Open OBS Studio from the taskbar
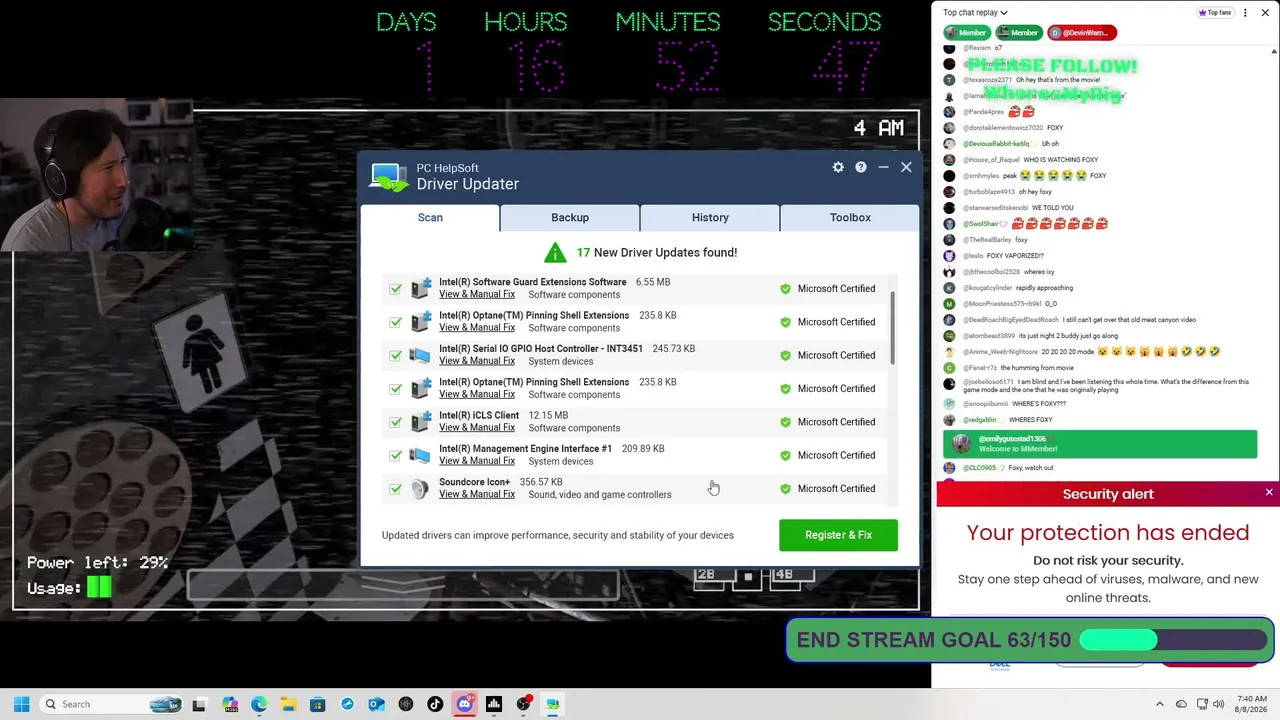 (523, 704)
